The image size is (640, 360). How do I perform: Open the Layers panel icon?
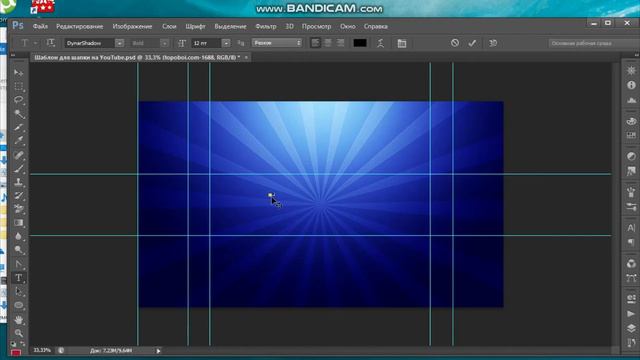631,328
